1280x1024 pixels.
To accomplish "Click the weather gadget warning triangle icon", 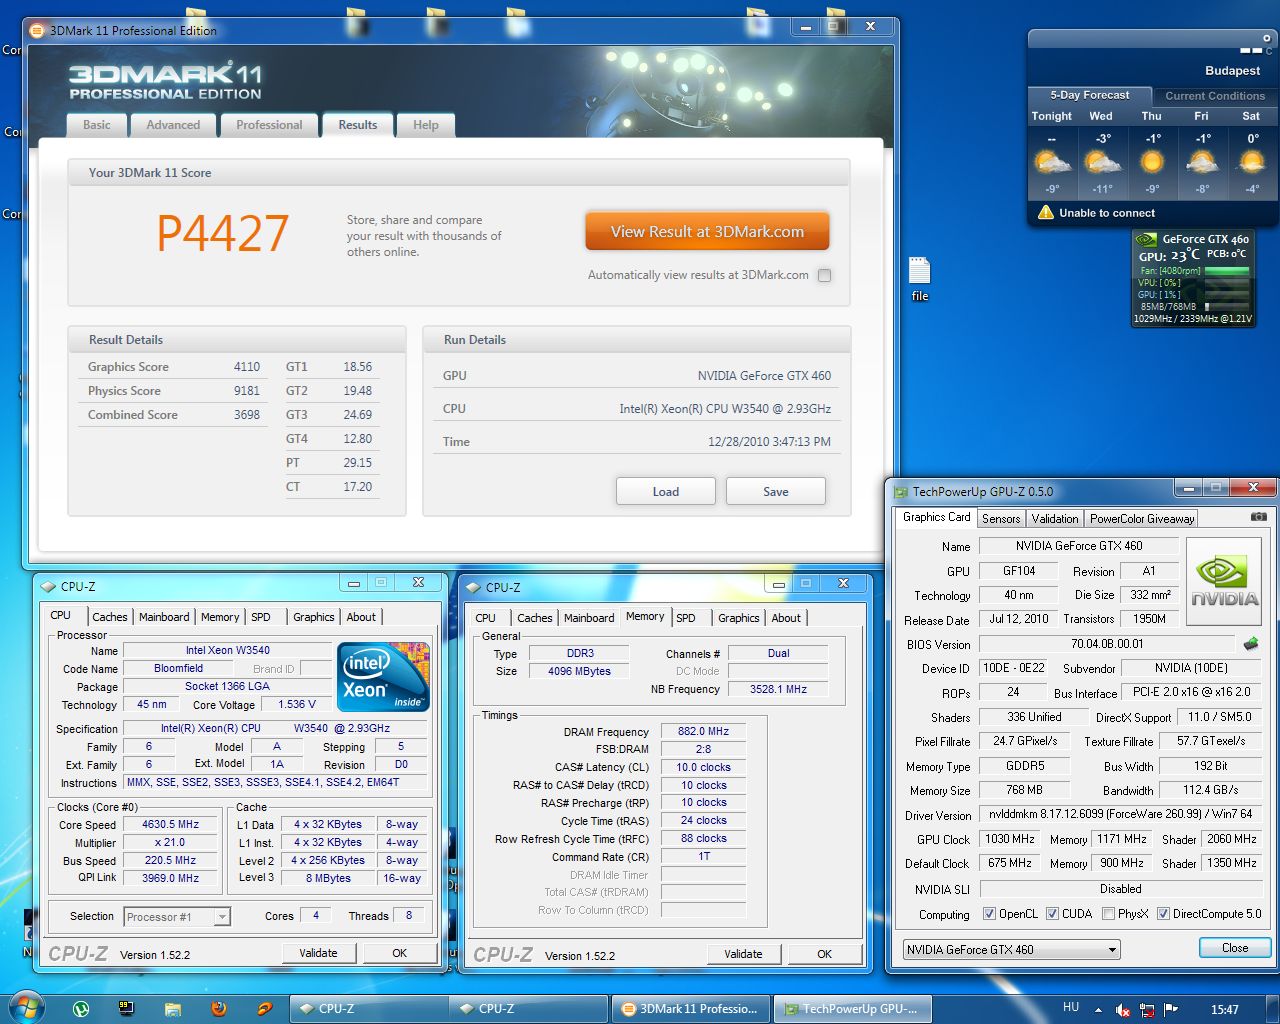I will 1046,213.
